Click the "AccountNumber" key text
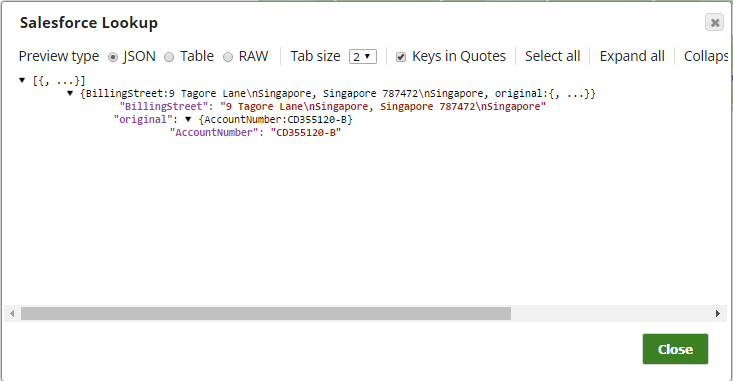The image size is (733, 381). [x=214, y=133]
